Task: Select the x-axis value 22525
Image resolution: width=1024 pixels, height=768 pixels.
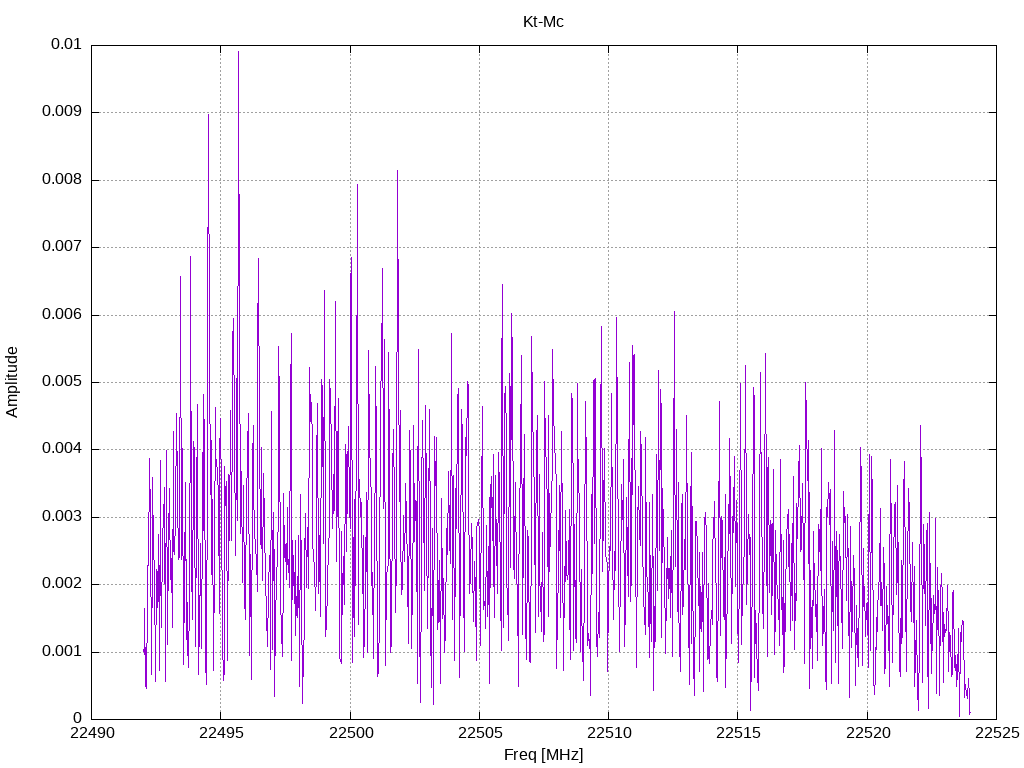Action: (997, 733)
